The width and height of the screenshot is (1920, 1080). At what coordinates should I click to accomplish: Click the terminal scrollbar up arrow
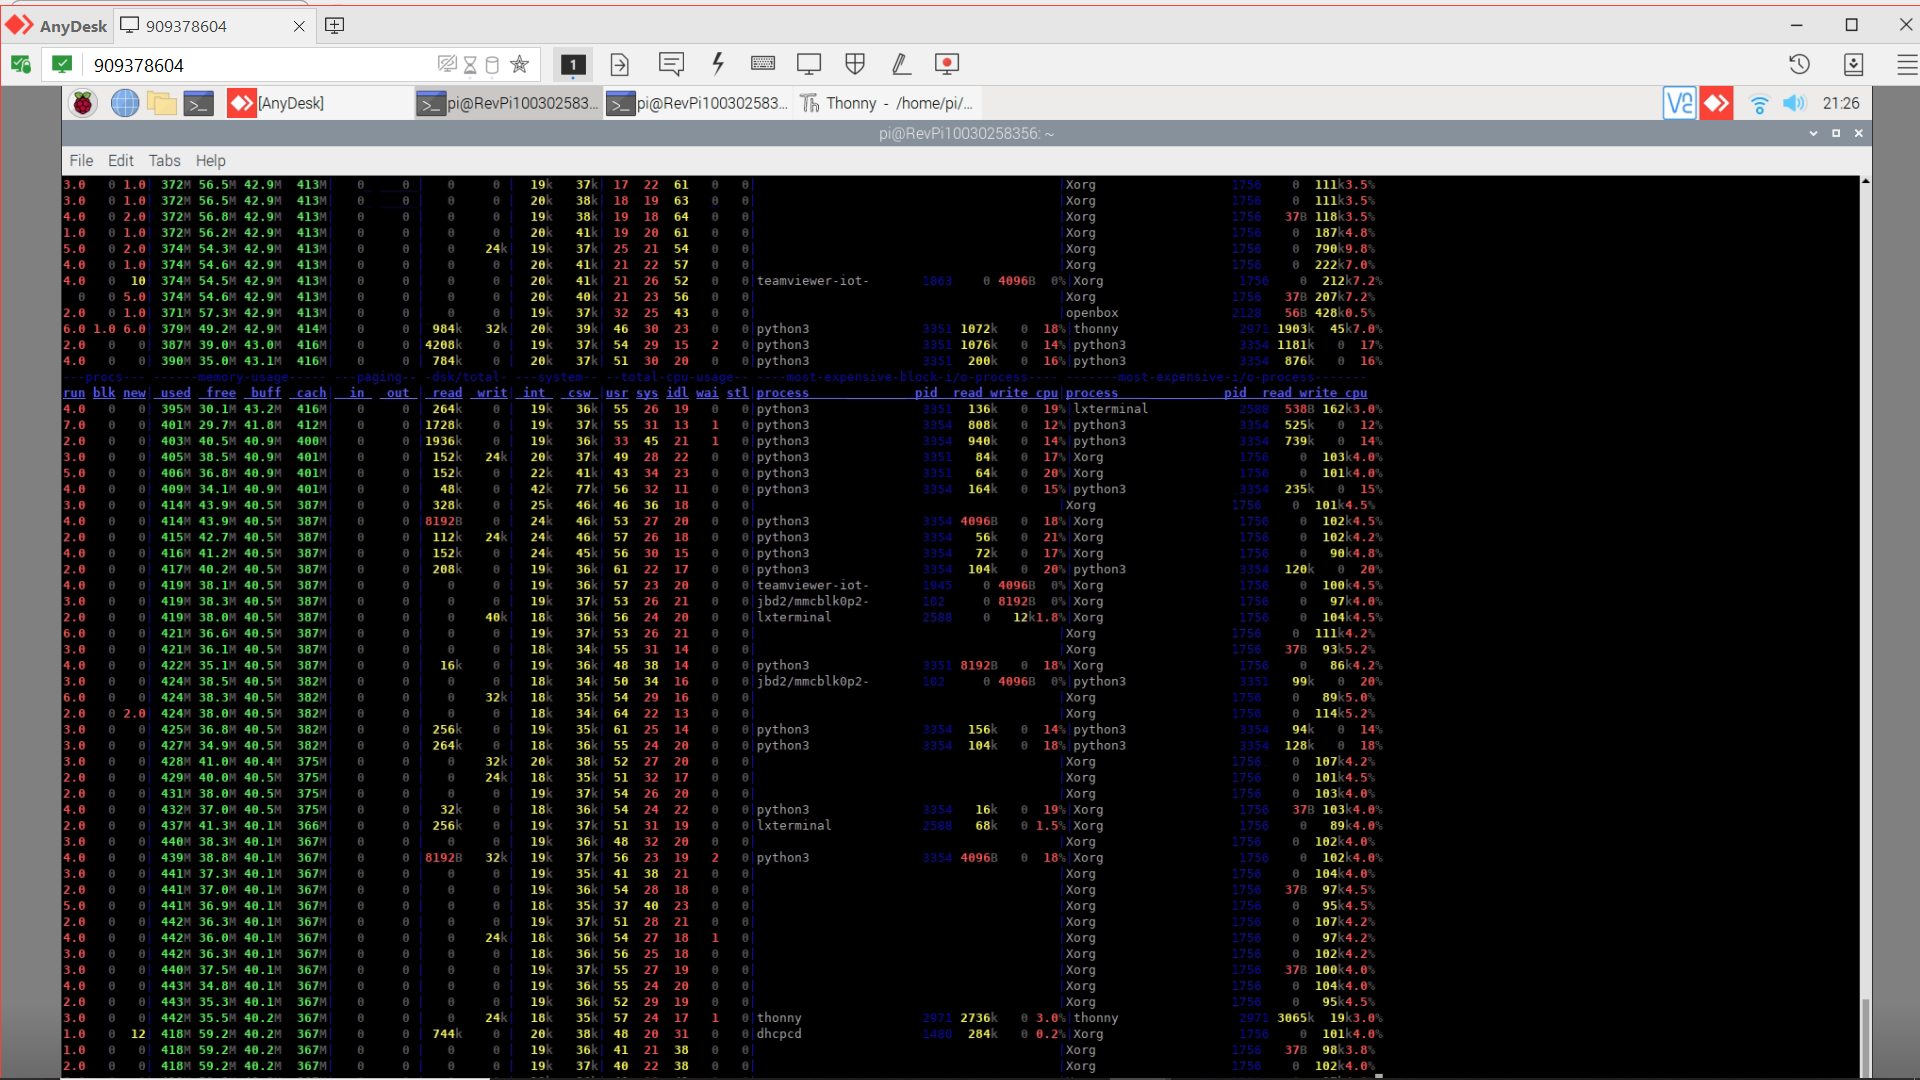tap(1866, 181)
